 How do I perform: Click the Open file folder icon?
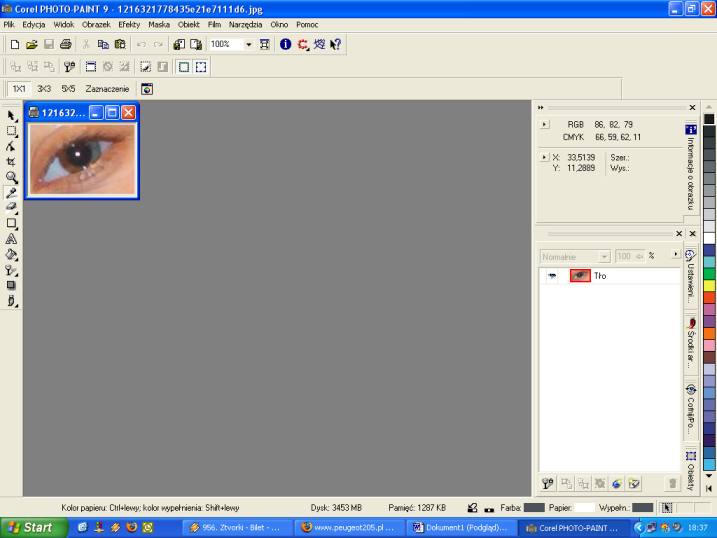[31, 45]
